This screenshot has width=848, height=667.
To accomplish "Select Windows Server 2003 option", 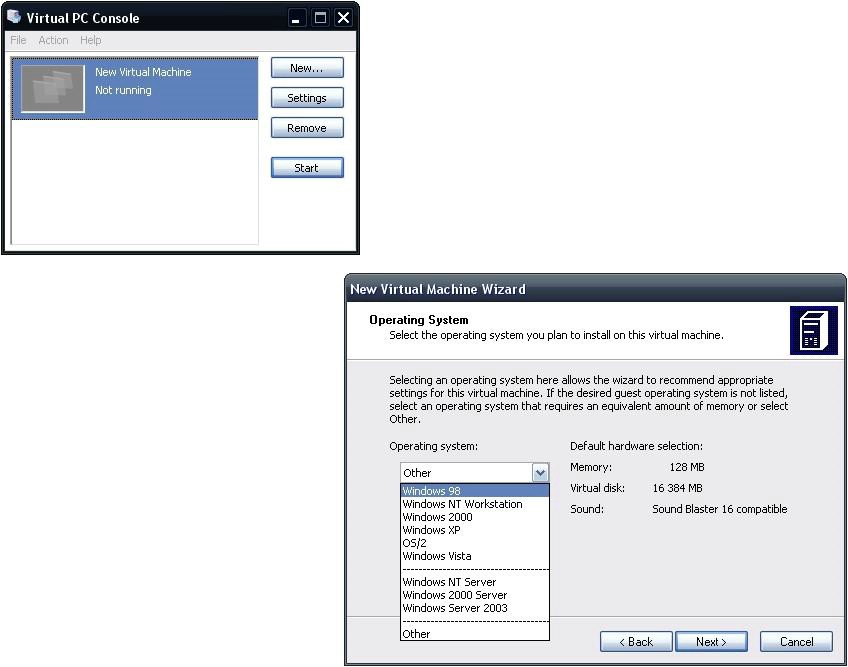I will tap(475, 607).
